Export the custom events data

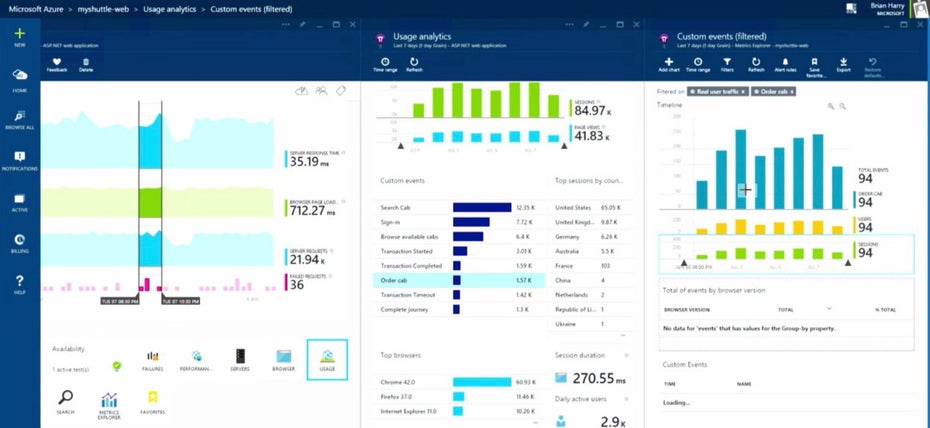coord(844,62)
